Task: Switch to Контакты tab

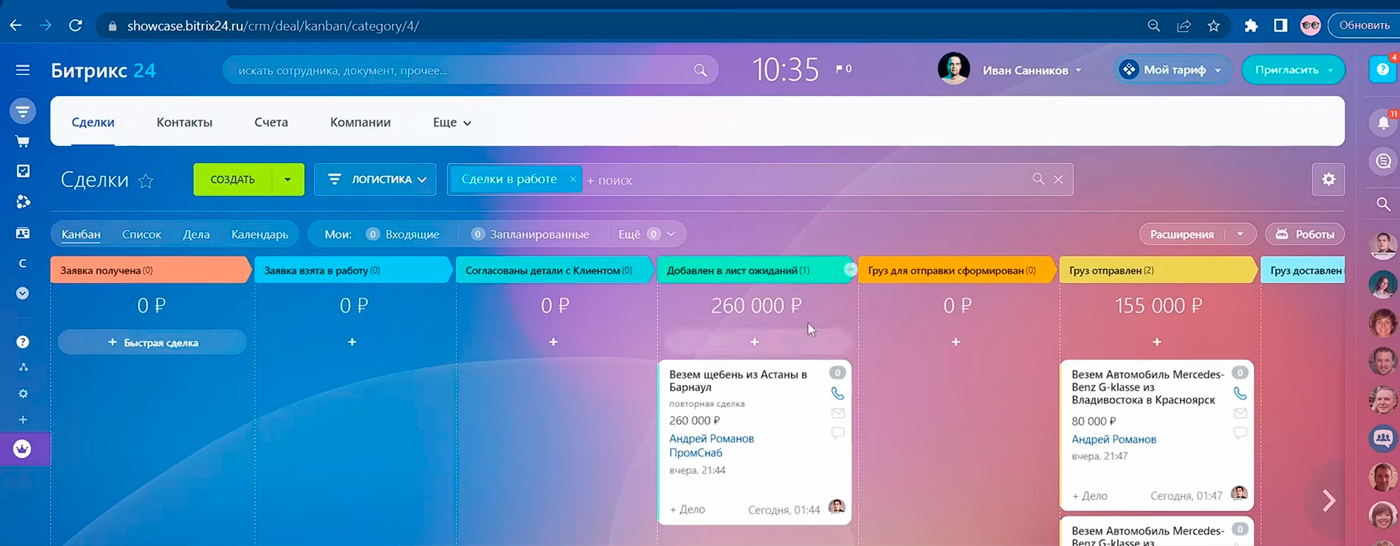Action: point(184,123)
